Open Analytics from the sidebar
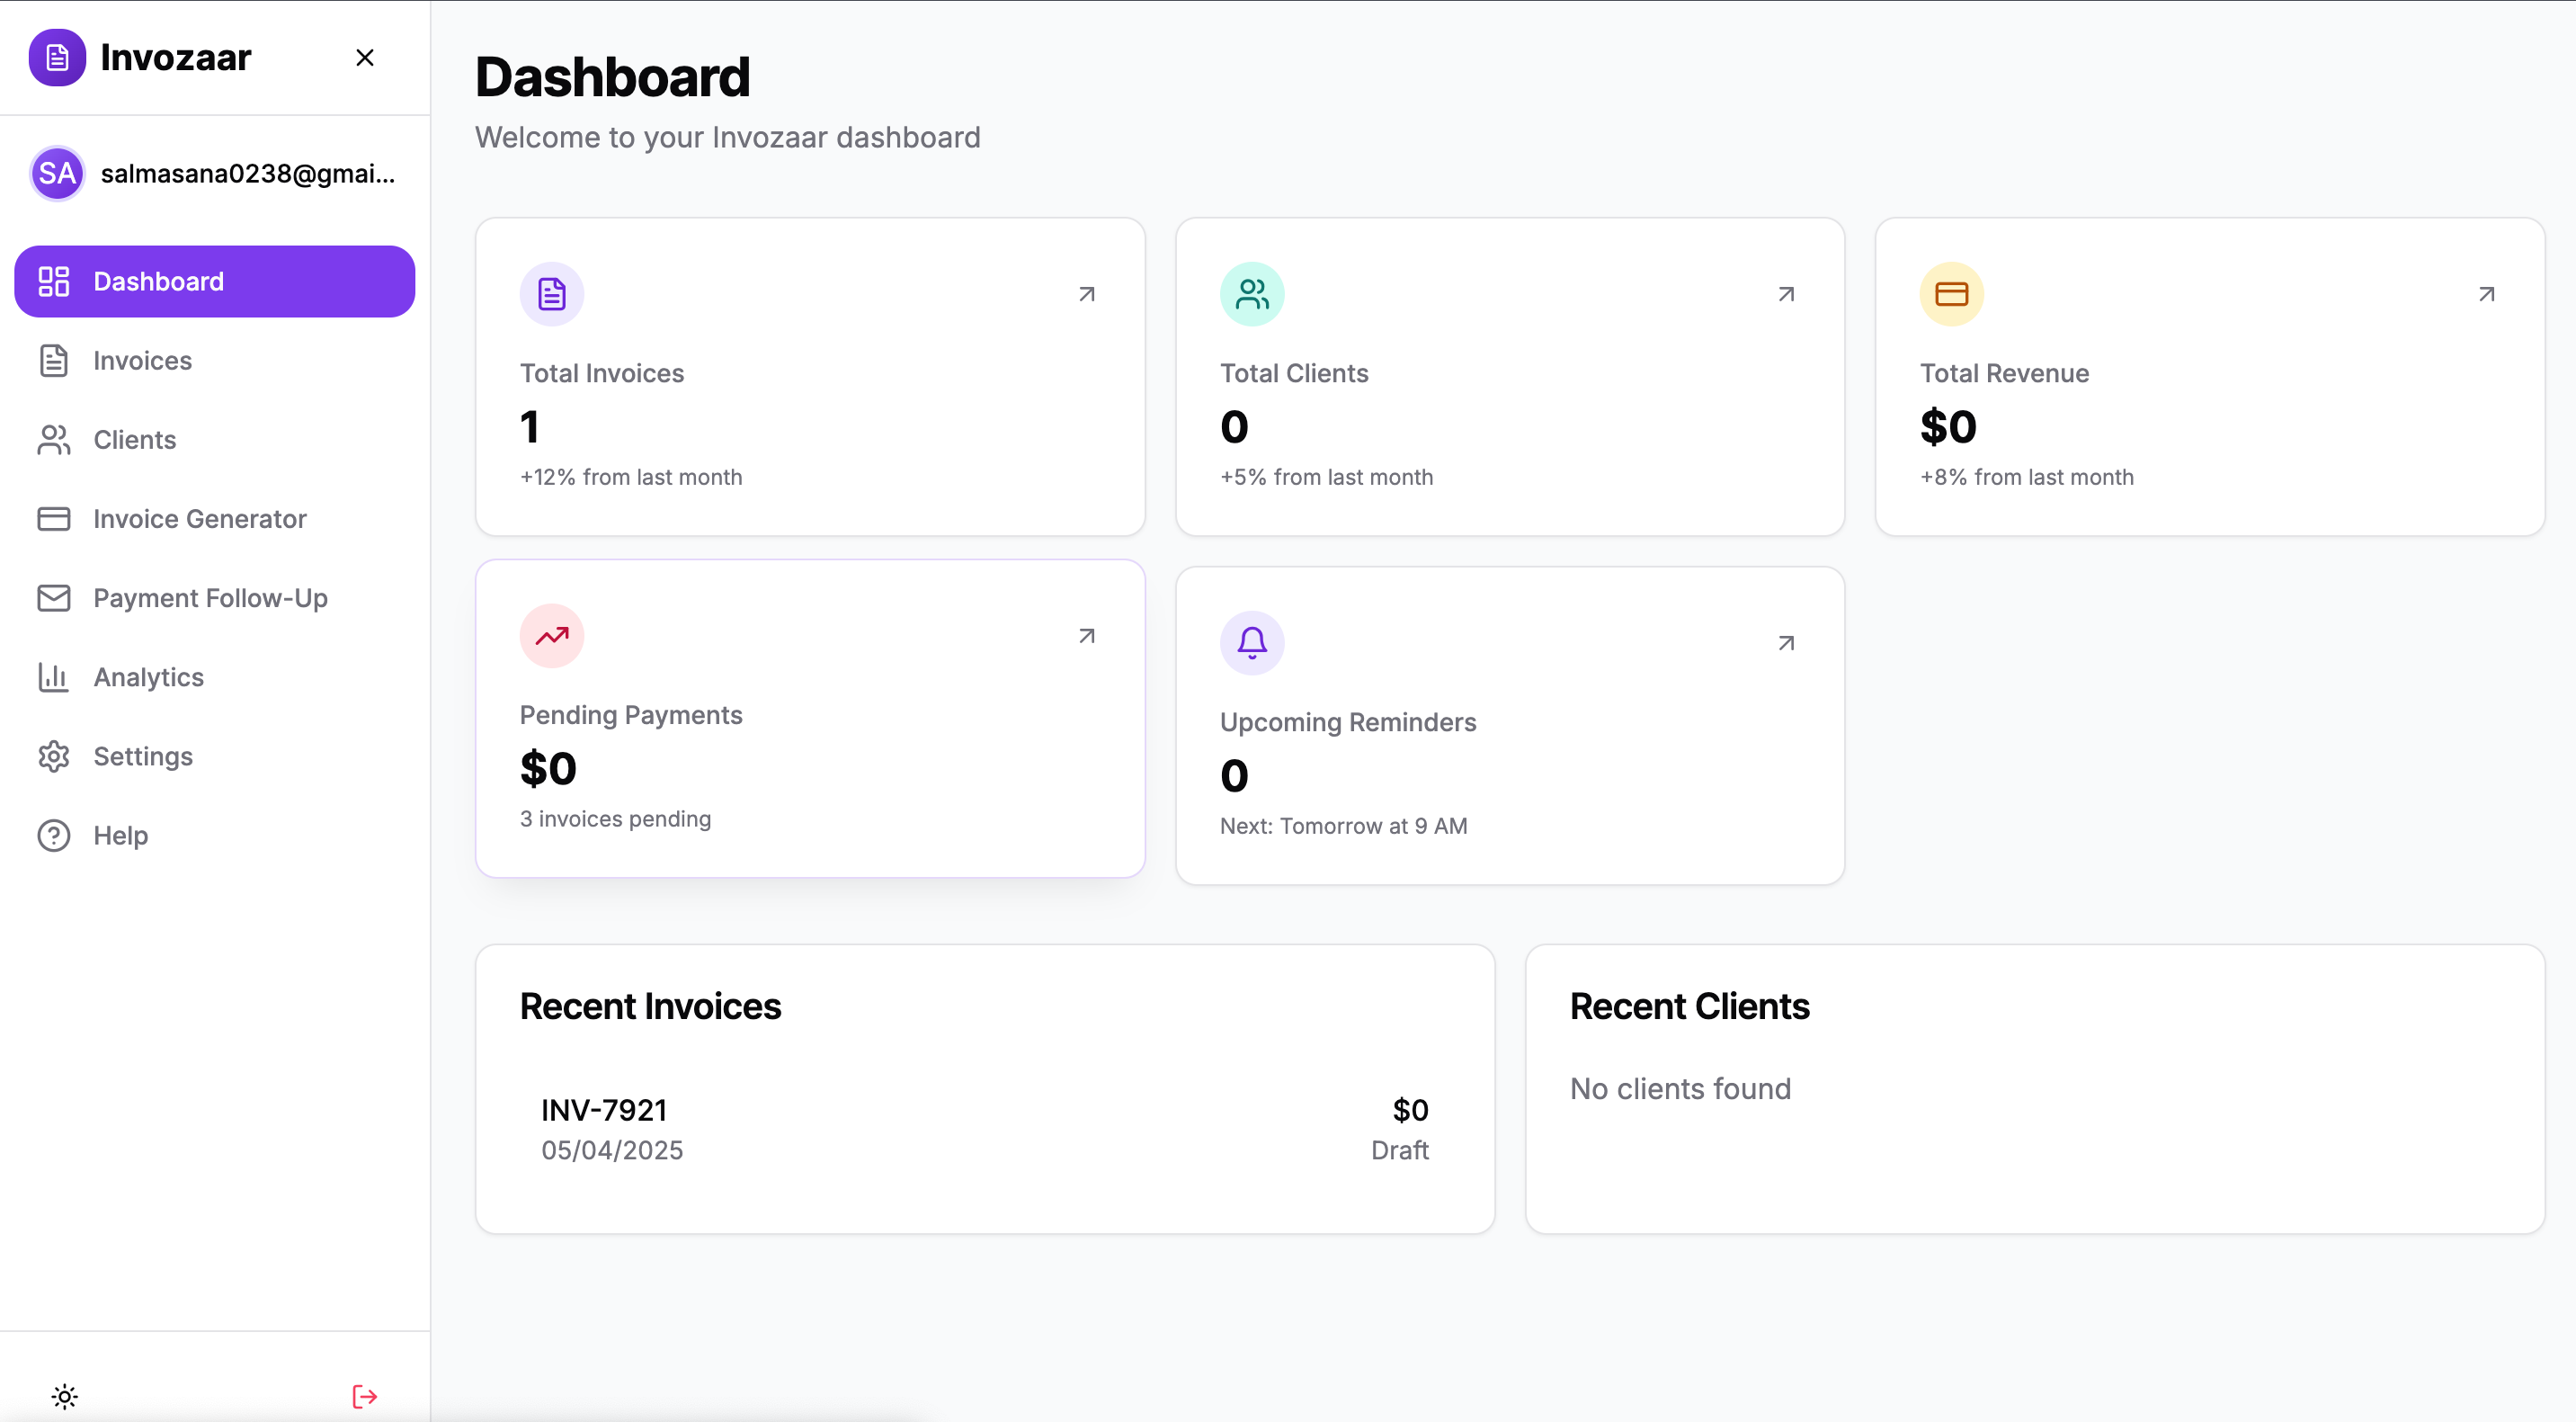 [x=148, y=677]
